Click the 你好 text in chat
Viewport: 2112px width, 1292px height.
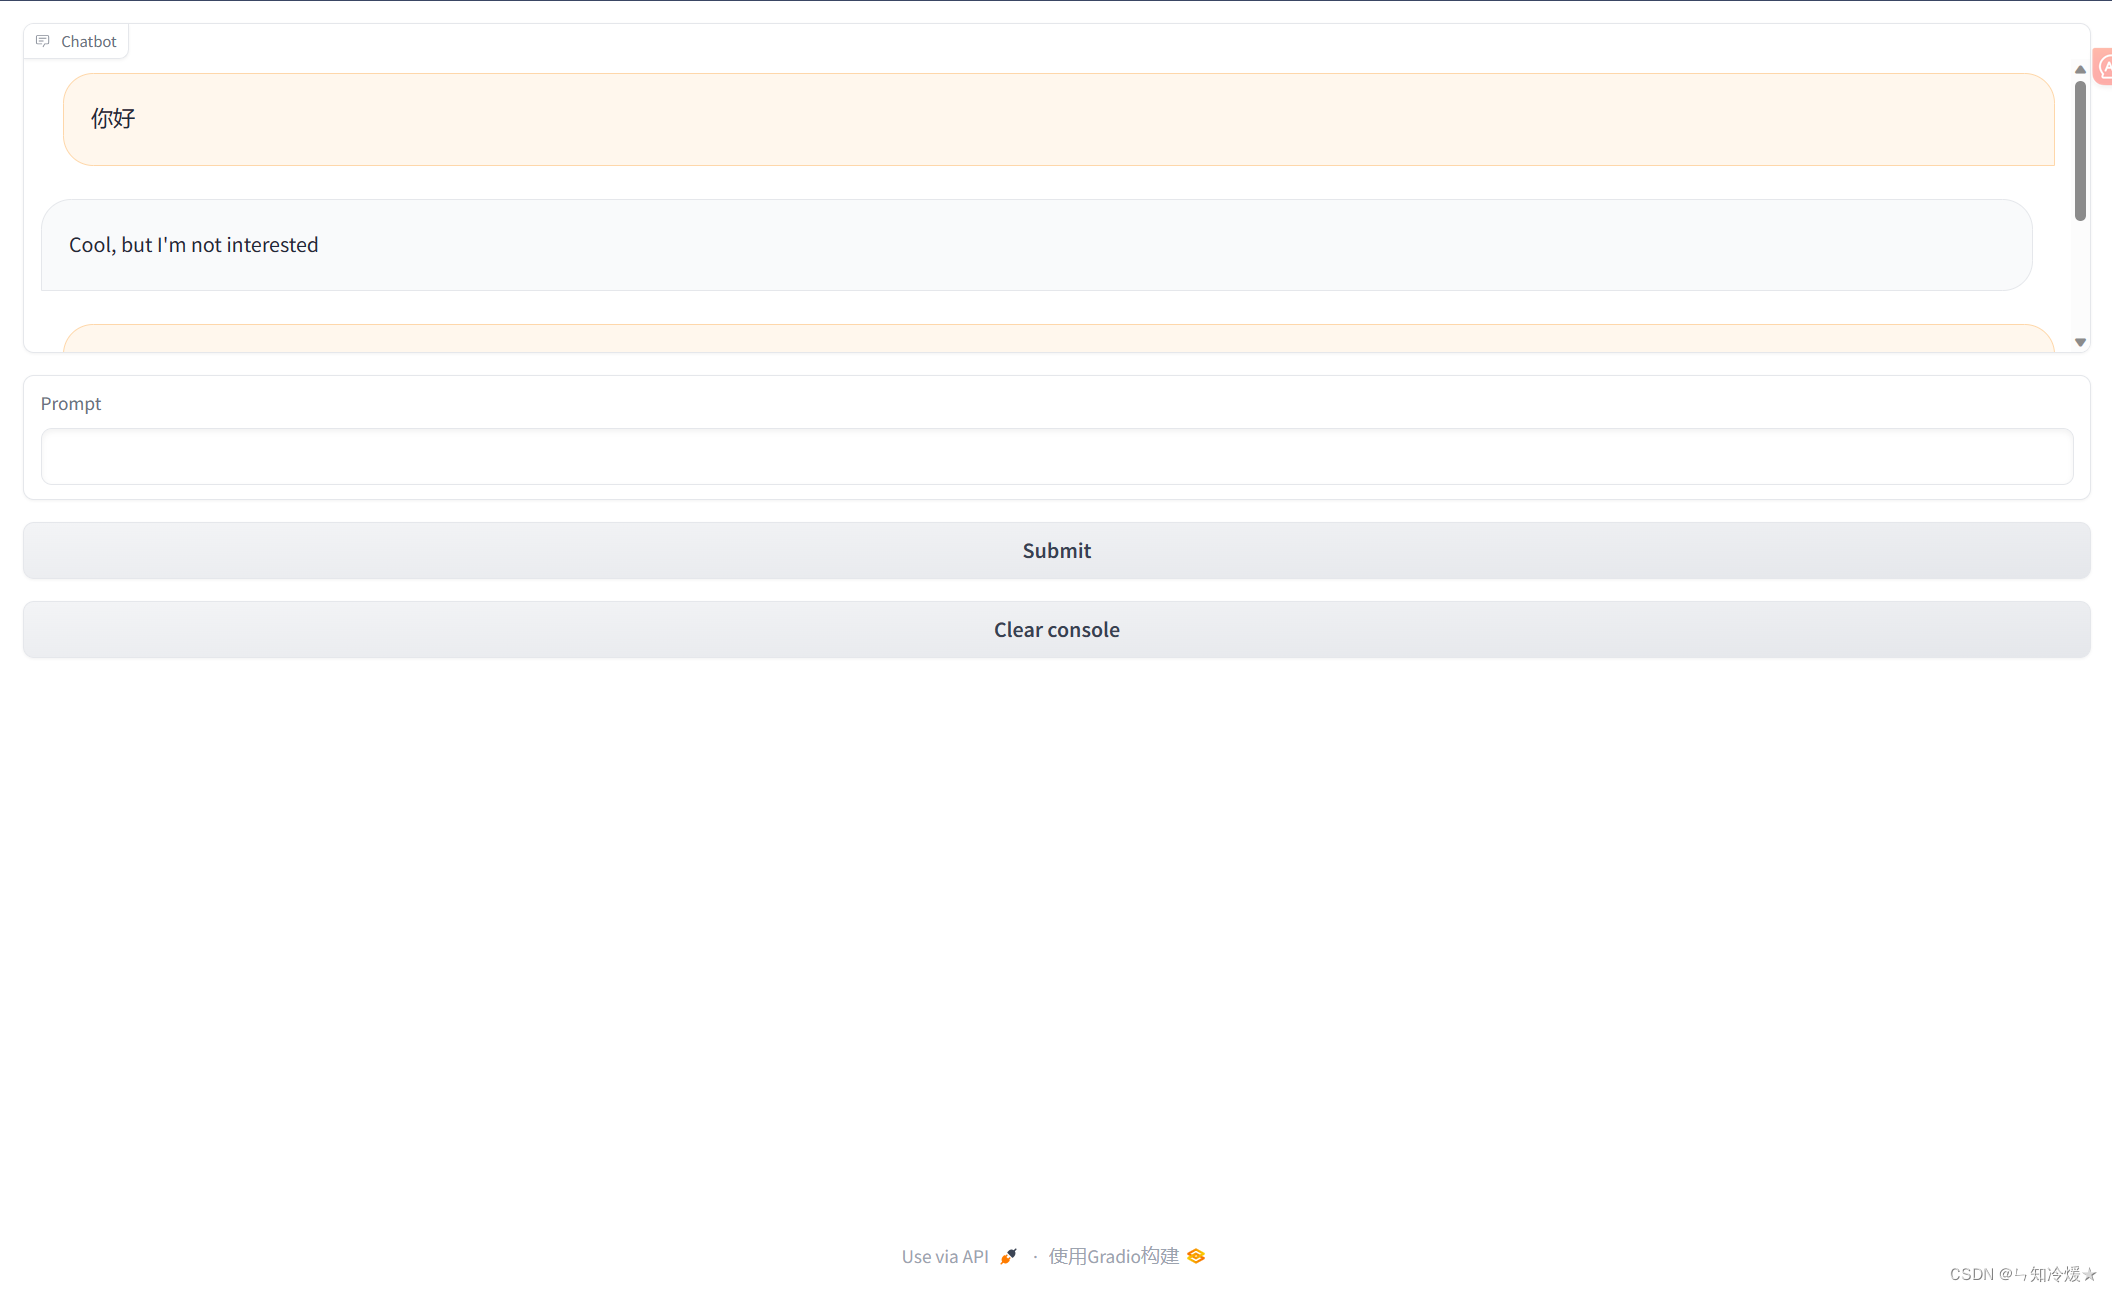[x=113, y=119]
